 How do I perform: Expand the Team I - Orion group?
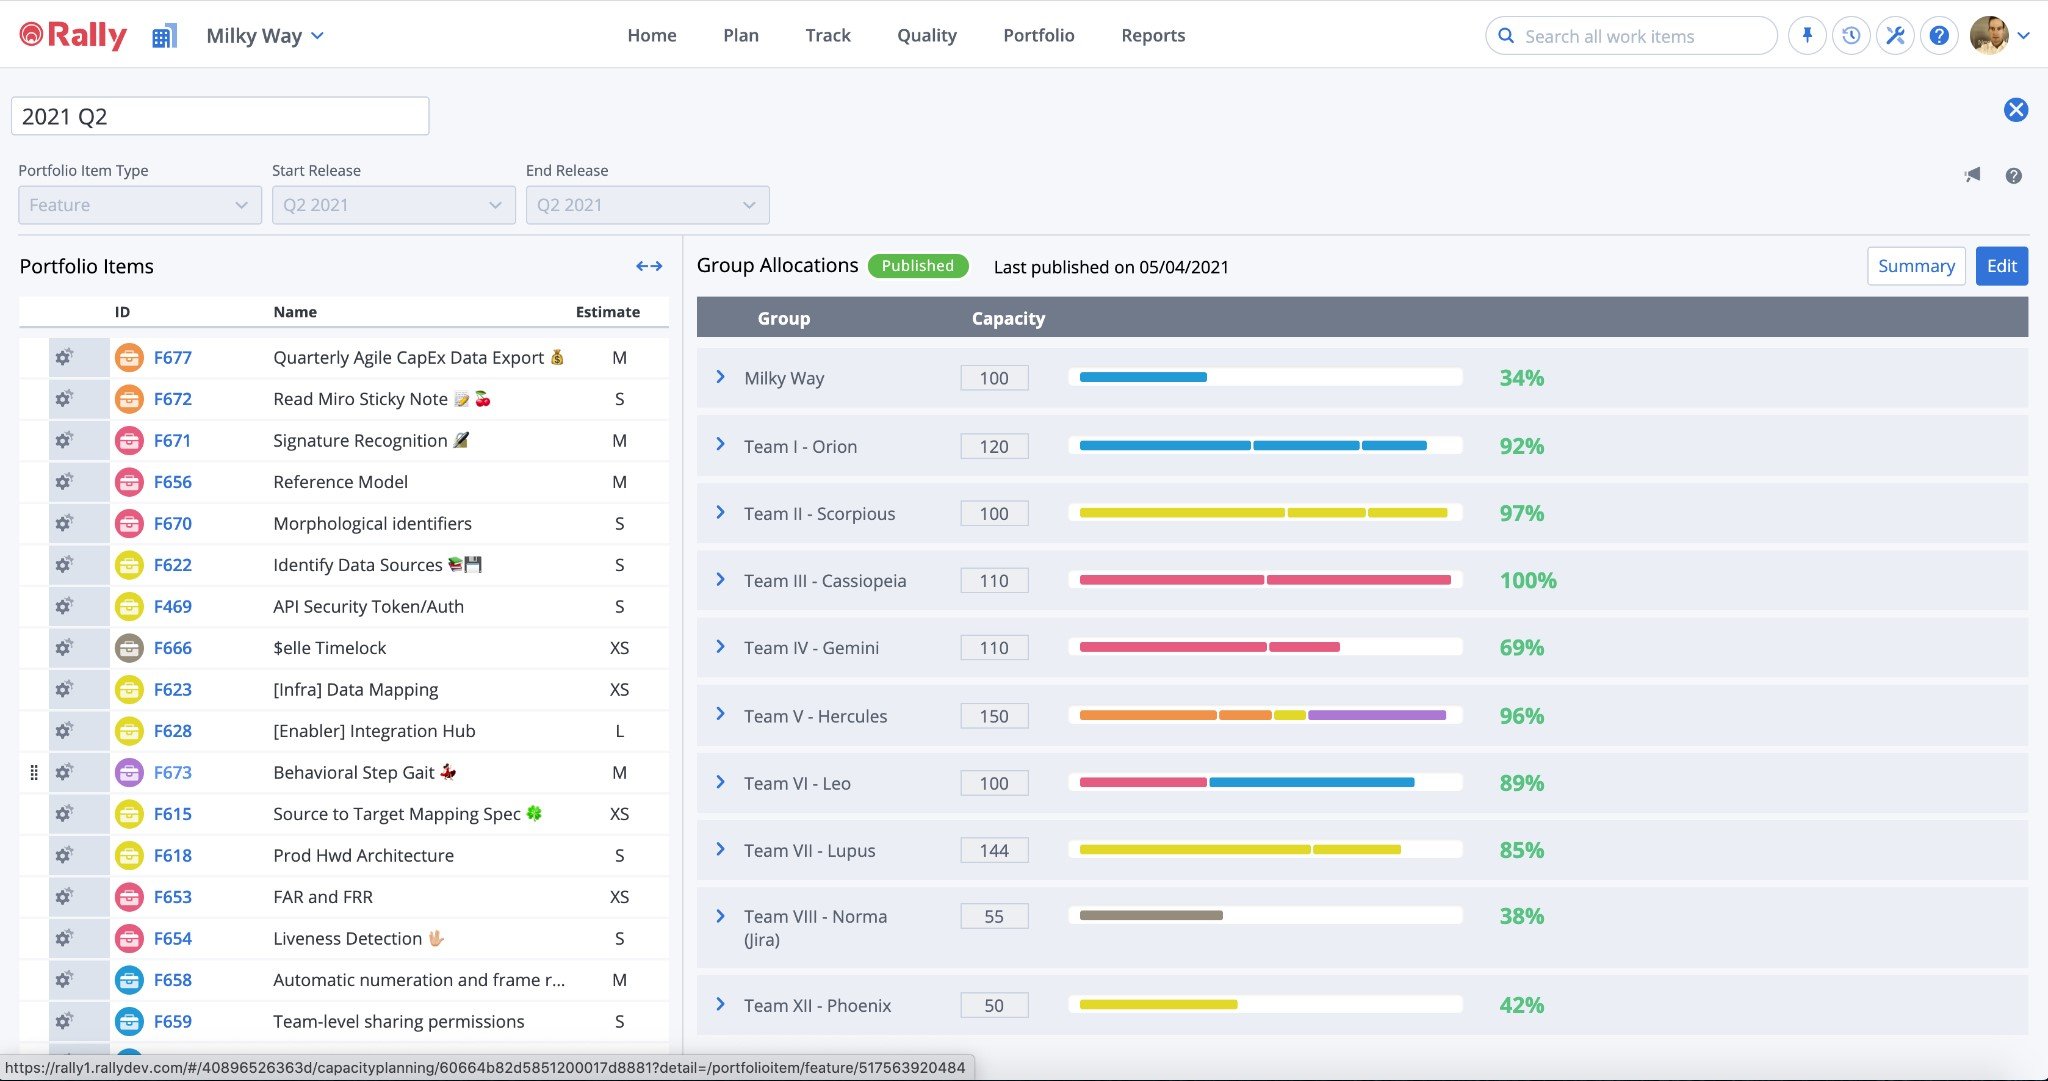[x=720, y=444]
